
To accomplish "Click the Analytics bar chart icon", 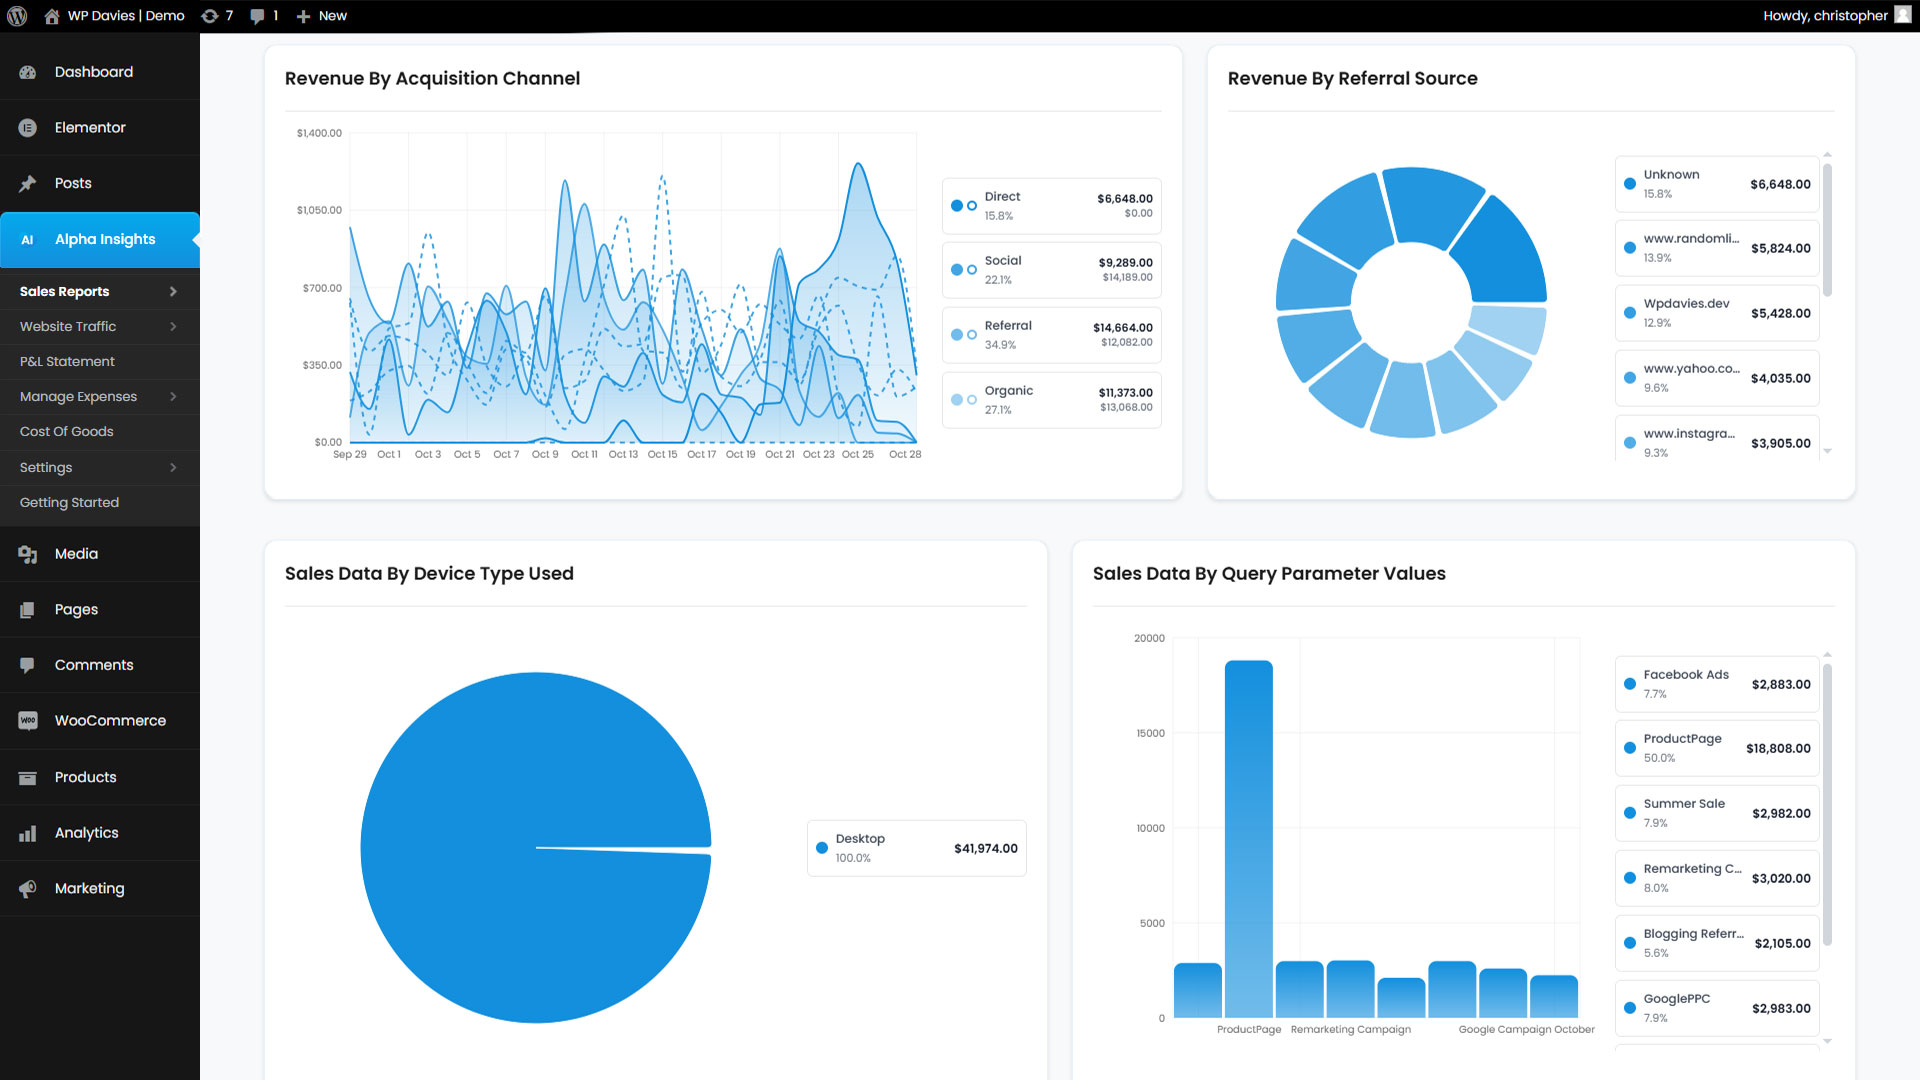I will point(28,833).
